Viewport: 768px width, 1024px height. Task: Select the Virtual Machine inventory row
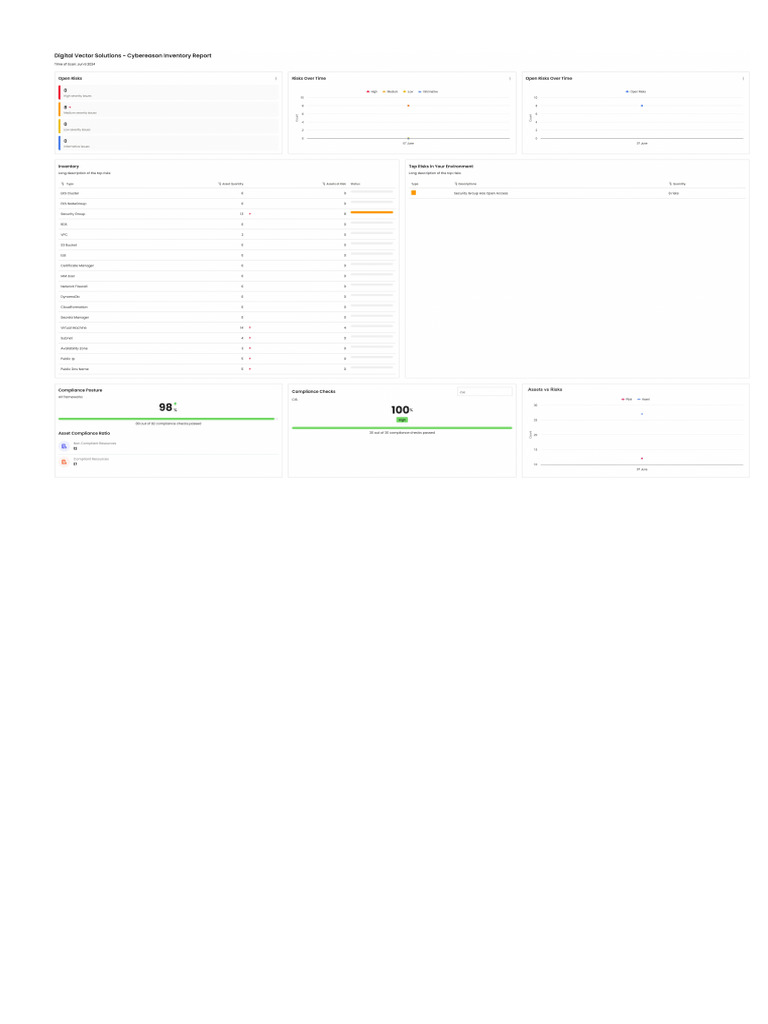point(227,328)
